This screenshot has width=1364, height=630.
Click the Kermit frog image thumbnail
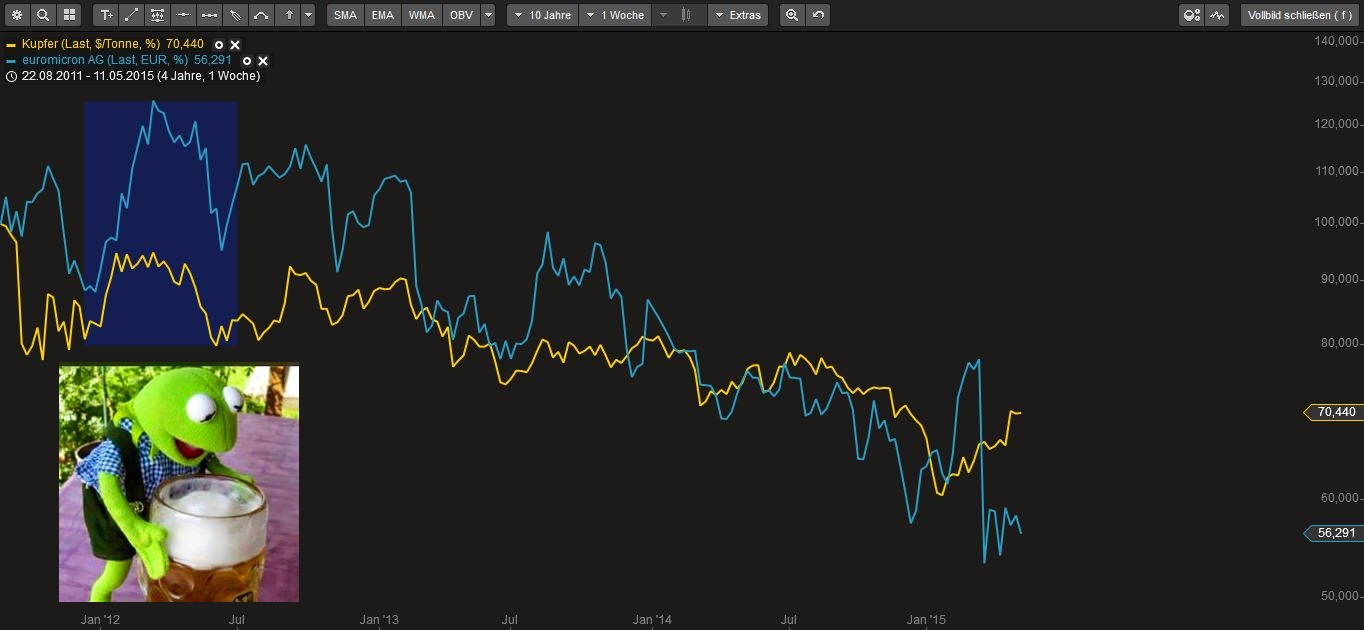(x=179, y=483)
